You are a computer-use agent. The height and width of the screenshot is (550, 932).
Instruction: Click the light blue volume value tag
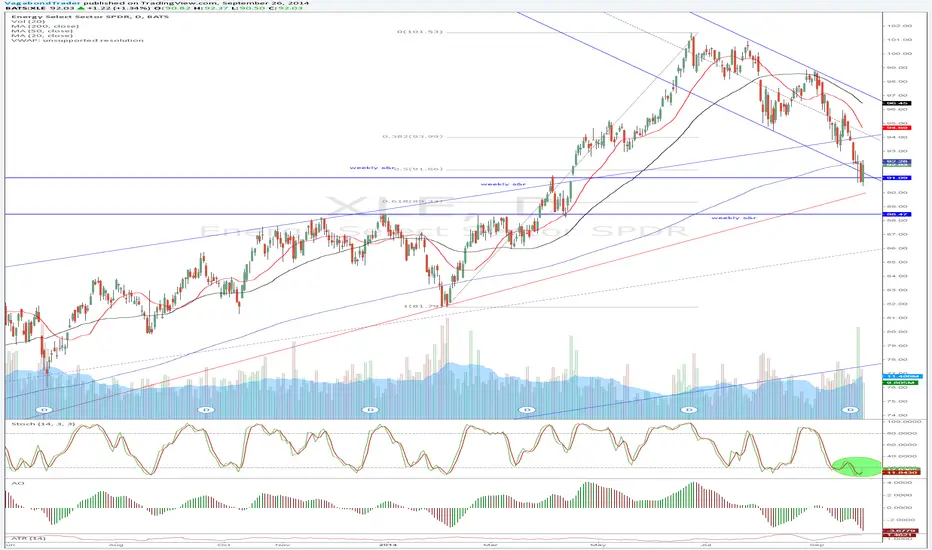[903, 377]
